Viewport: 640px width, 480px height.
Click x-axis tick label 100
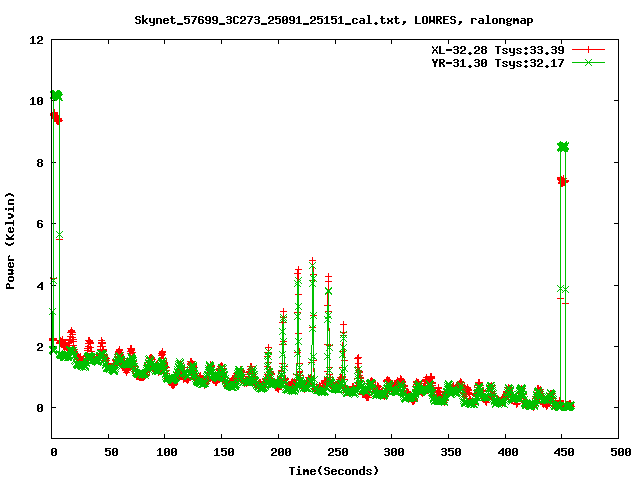tap(165, 452)
